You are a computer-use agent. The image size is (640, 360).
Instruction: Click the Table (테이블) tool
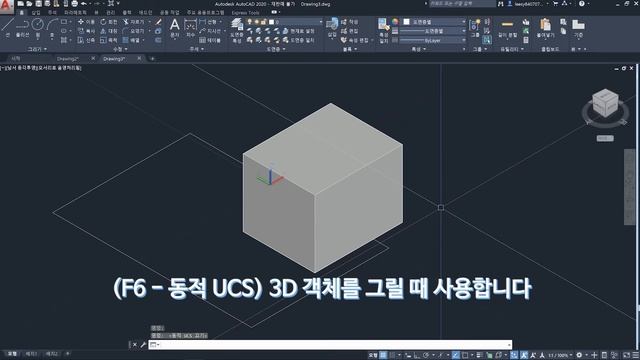pos(210,40)
